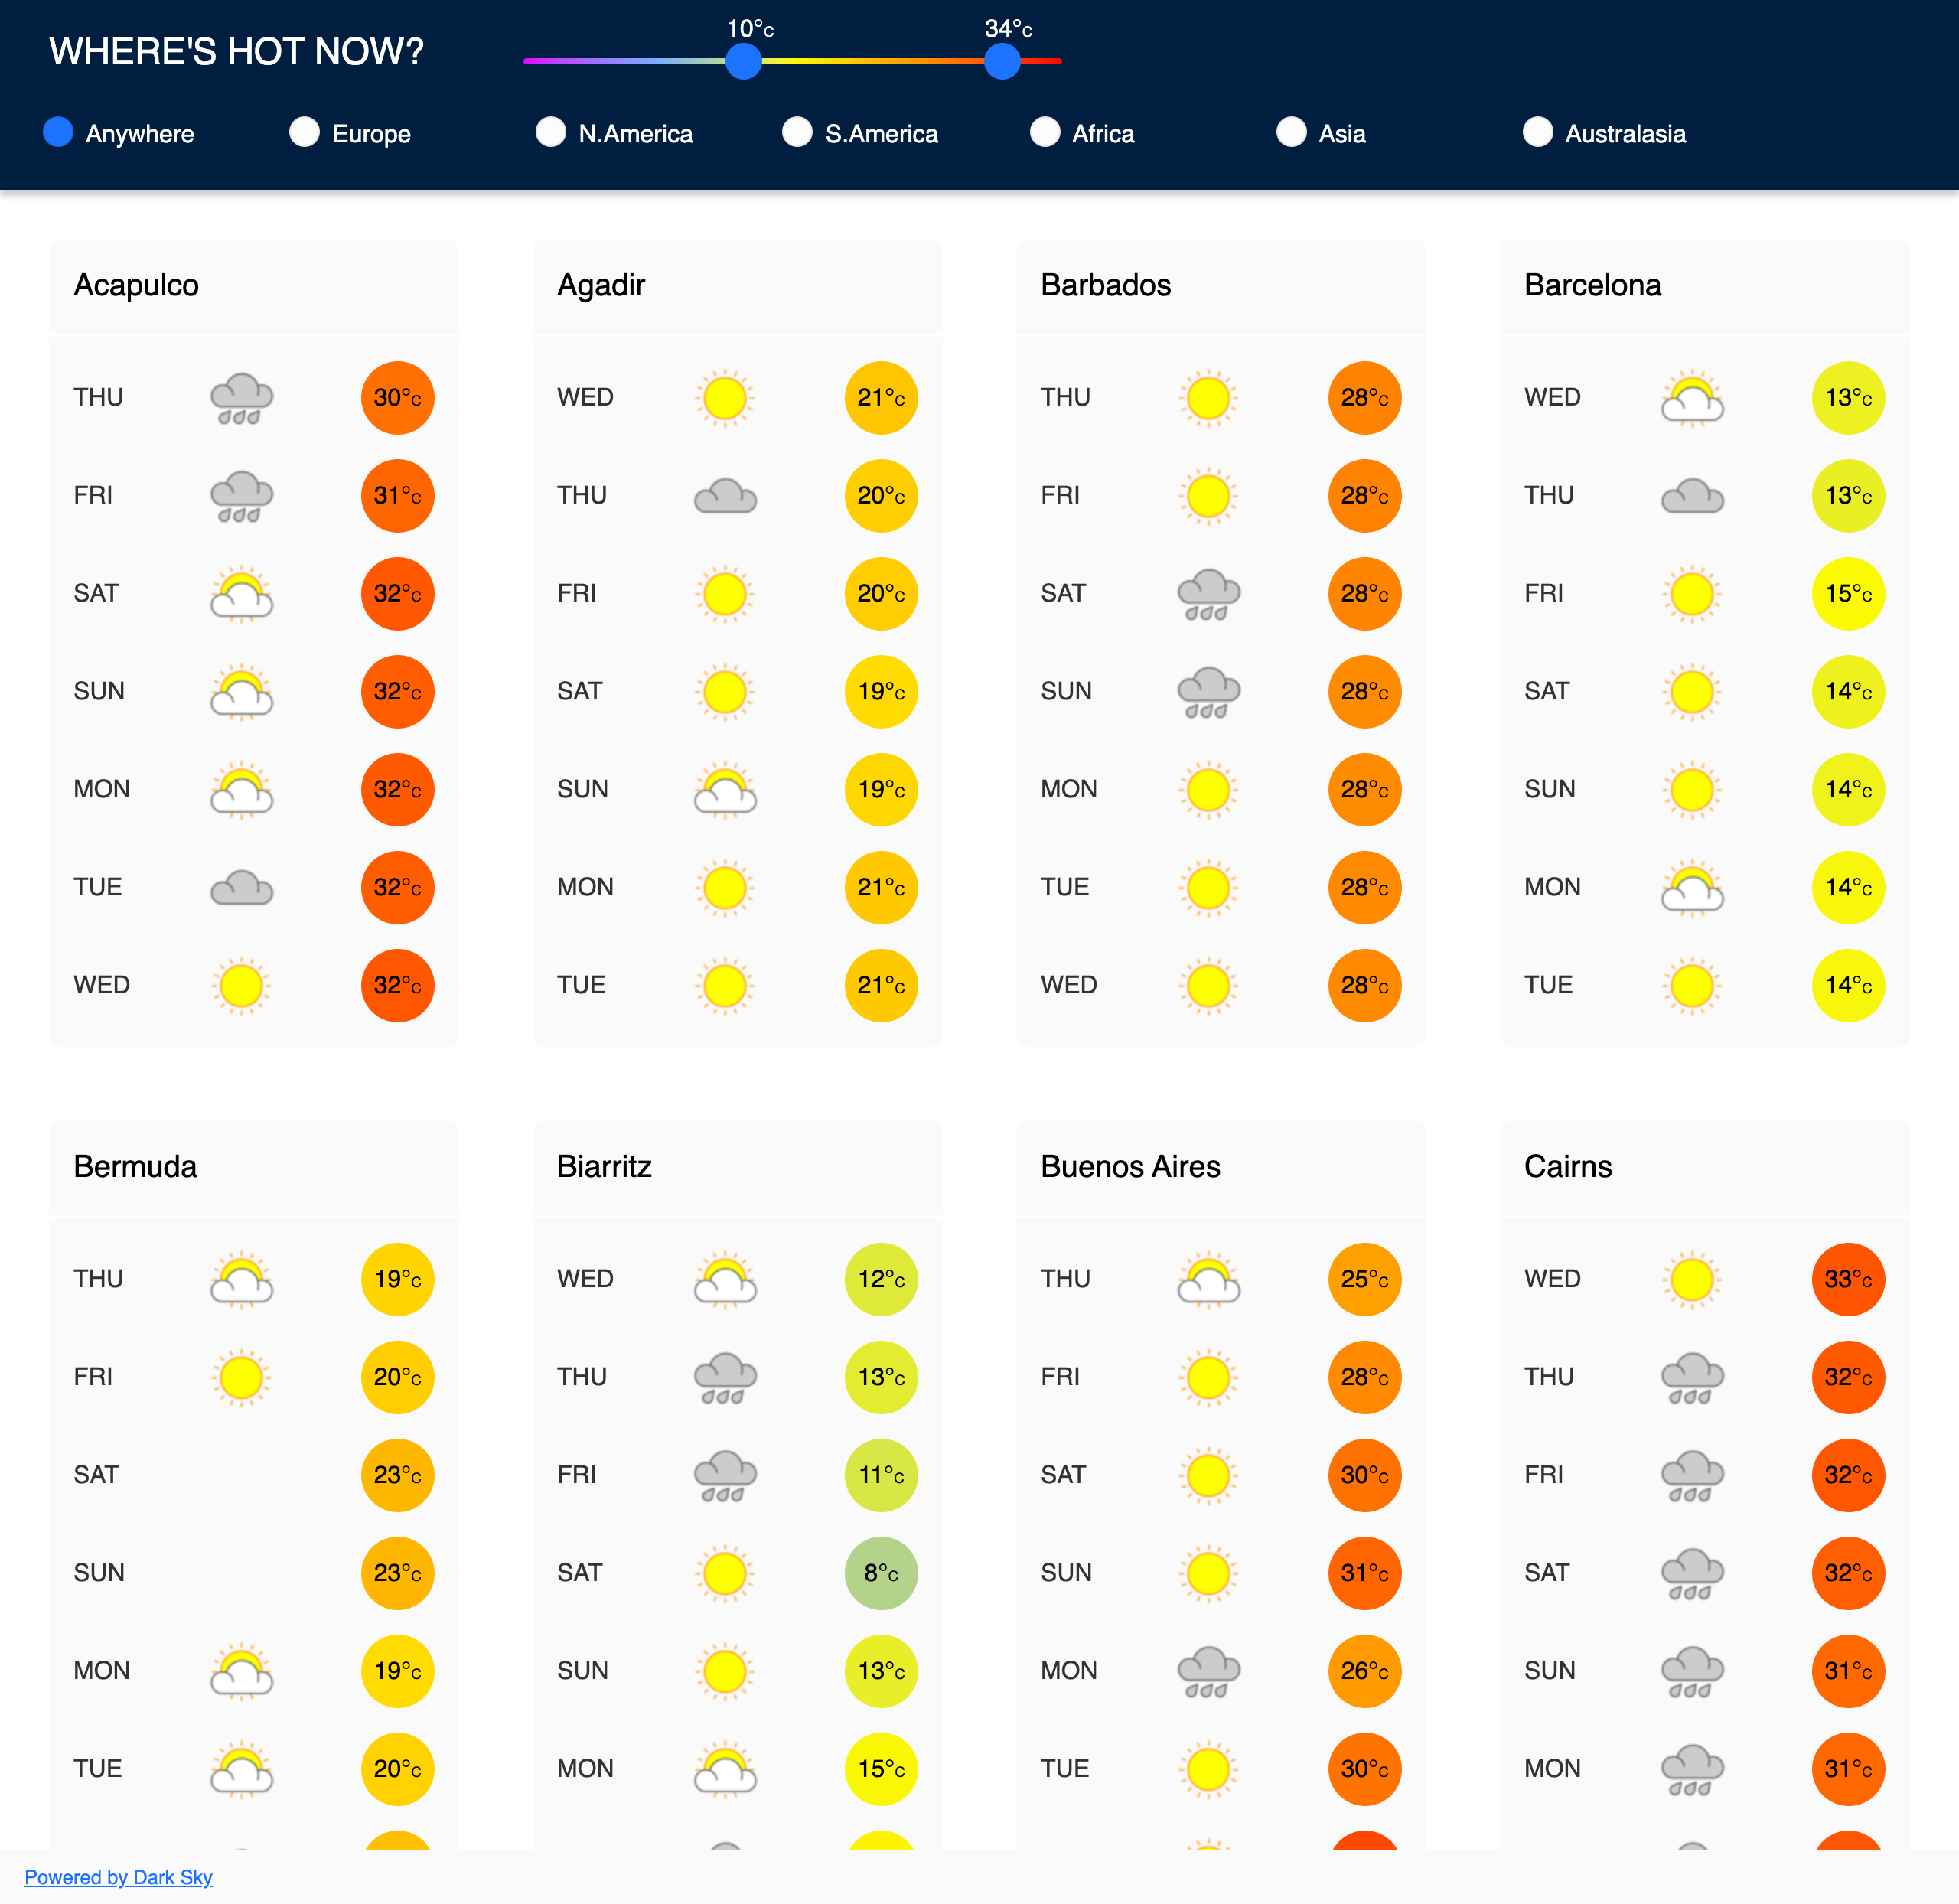Click Bermuda SAT 23°c temperature badge
This screenshot has width=1959, height=1904.
pyautogui.click(x=397, y=1475)
